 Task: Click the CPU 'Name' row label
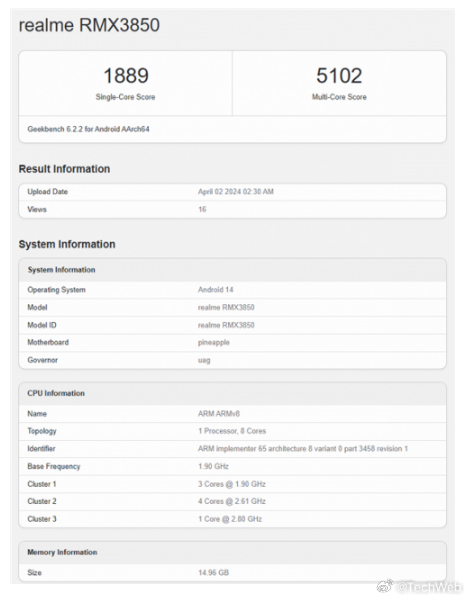37,414
